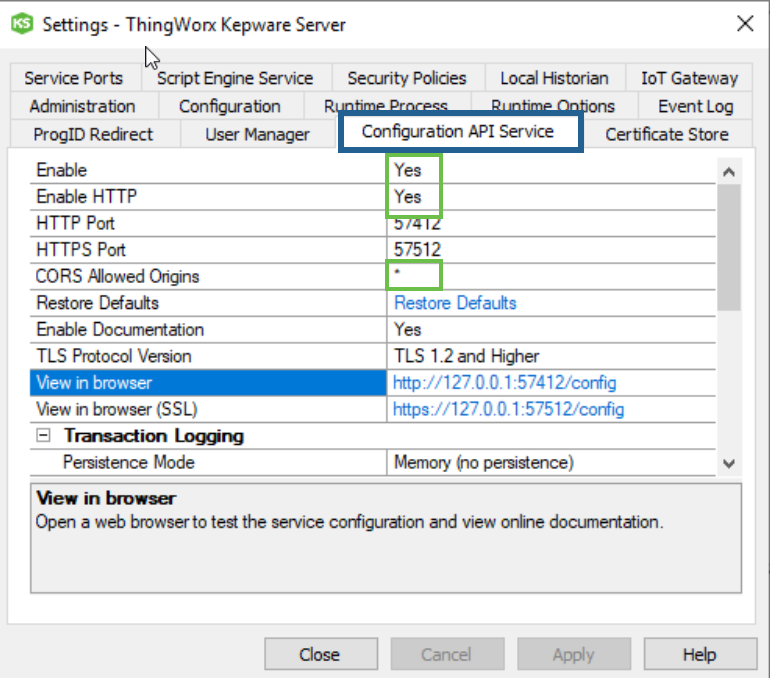Click scrollbar up arrow in property list

729,172
